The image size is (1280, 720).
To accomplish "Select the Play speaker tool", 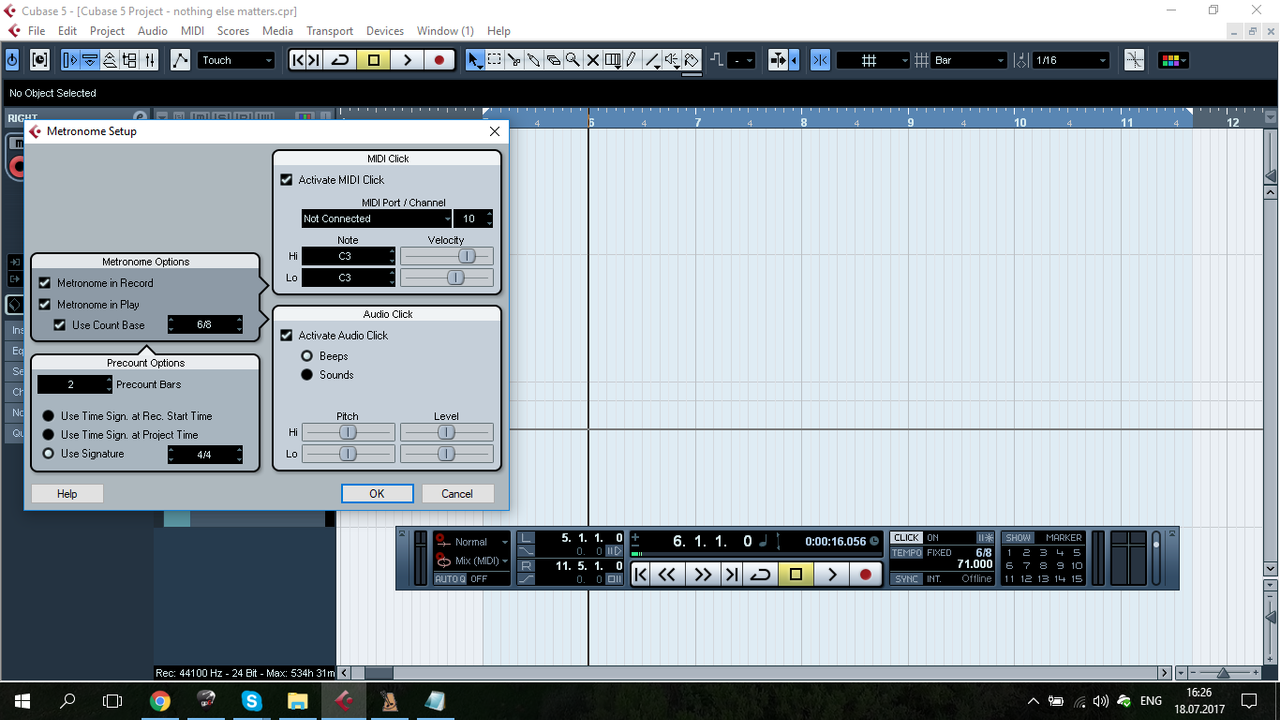I will (672, 60).
